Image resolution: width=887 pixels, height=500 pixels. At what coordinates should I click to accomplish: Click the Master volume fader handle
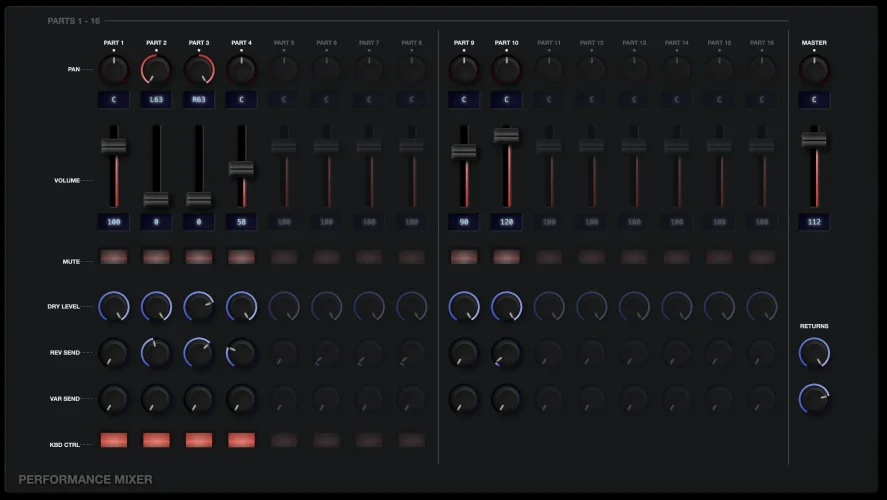pos(814,141)
